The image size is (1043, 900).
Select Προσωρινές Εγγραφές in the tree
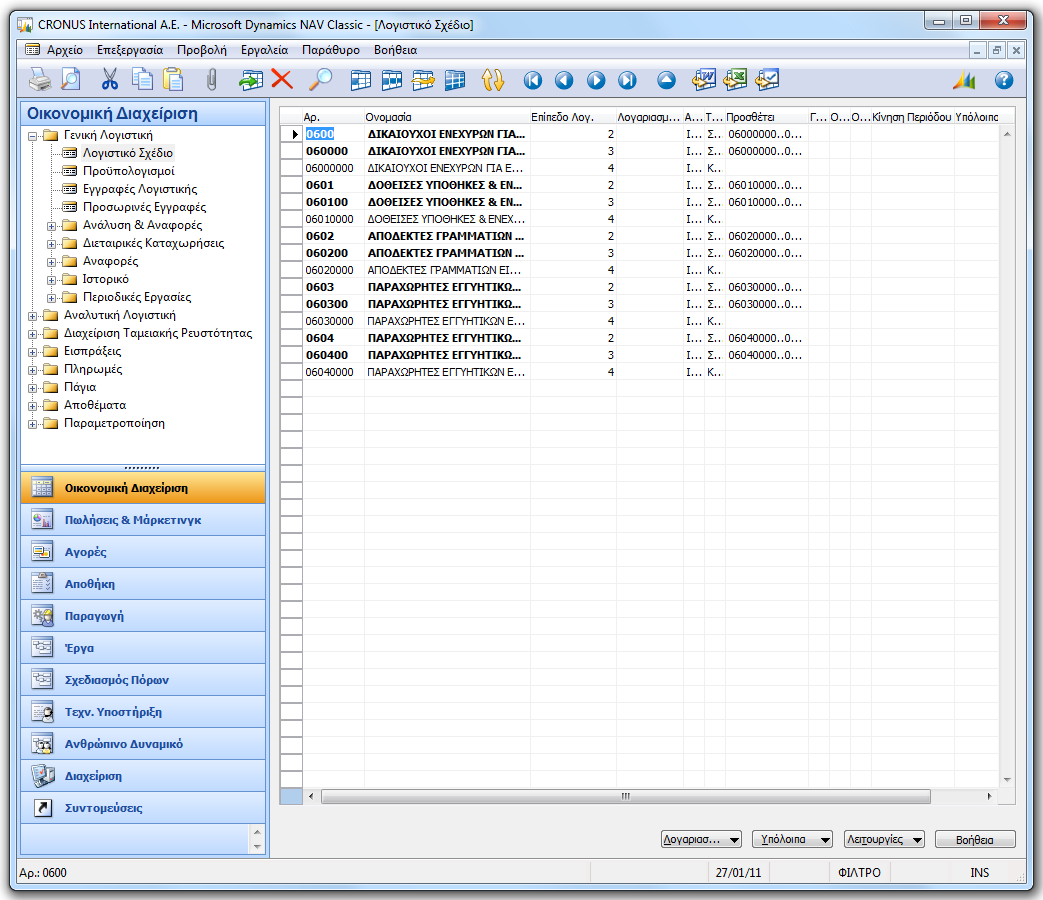[x=144, y=207]
